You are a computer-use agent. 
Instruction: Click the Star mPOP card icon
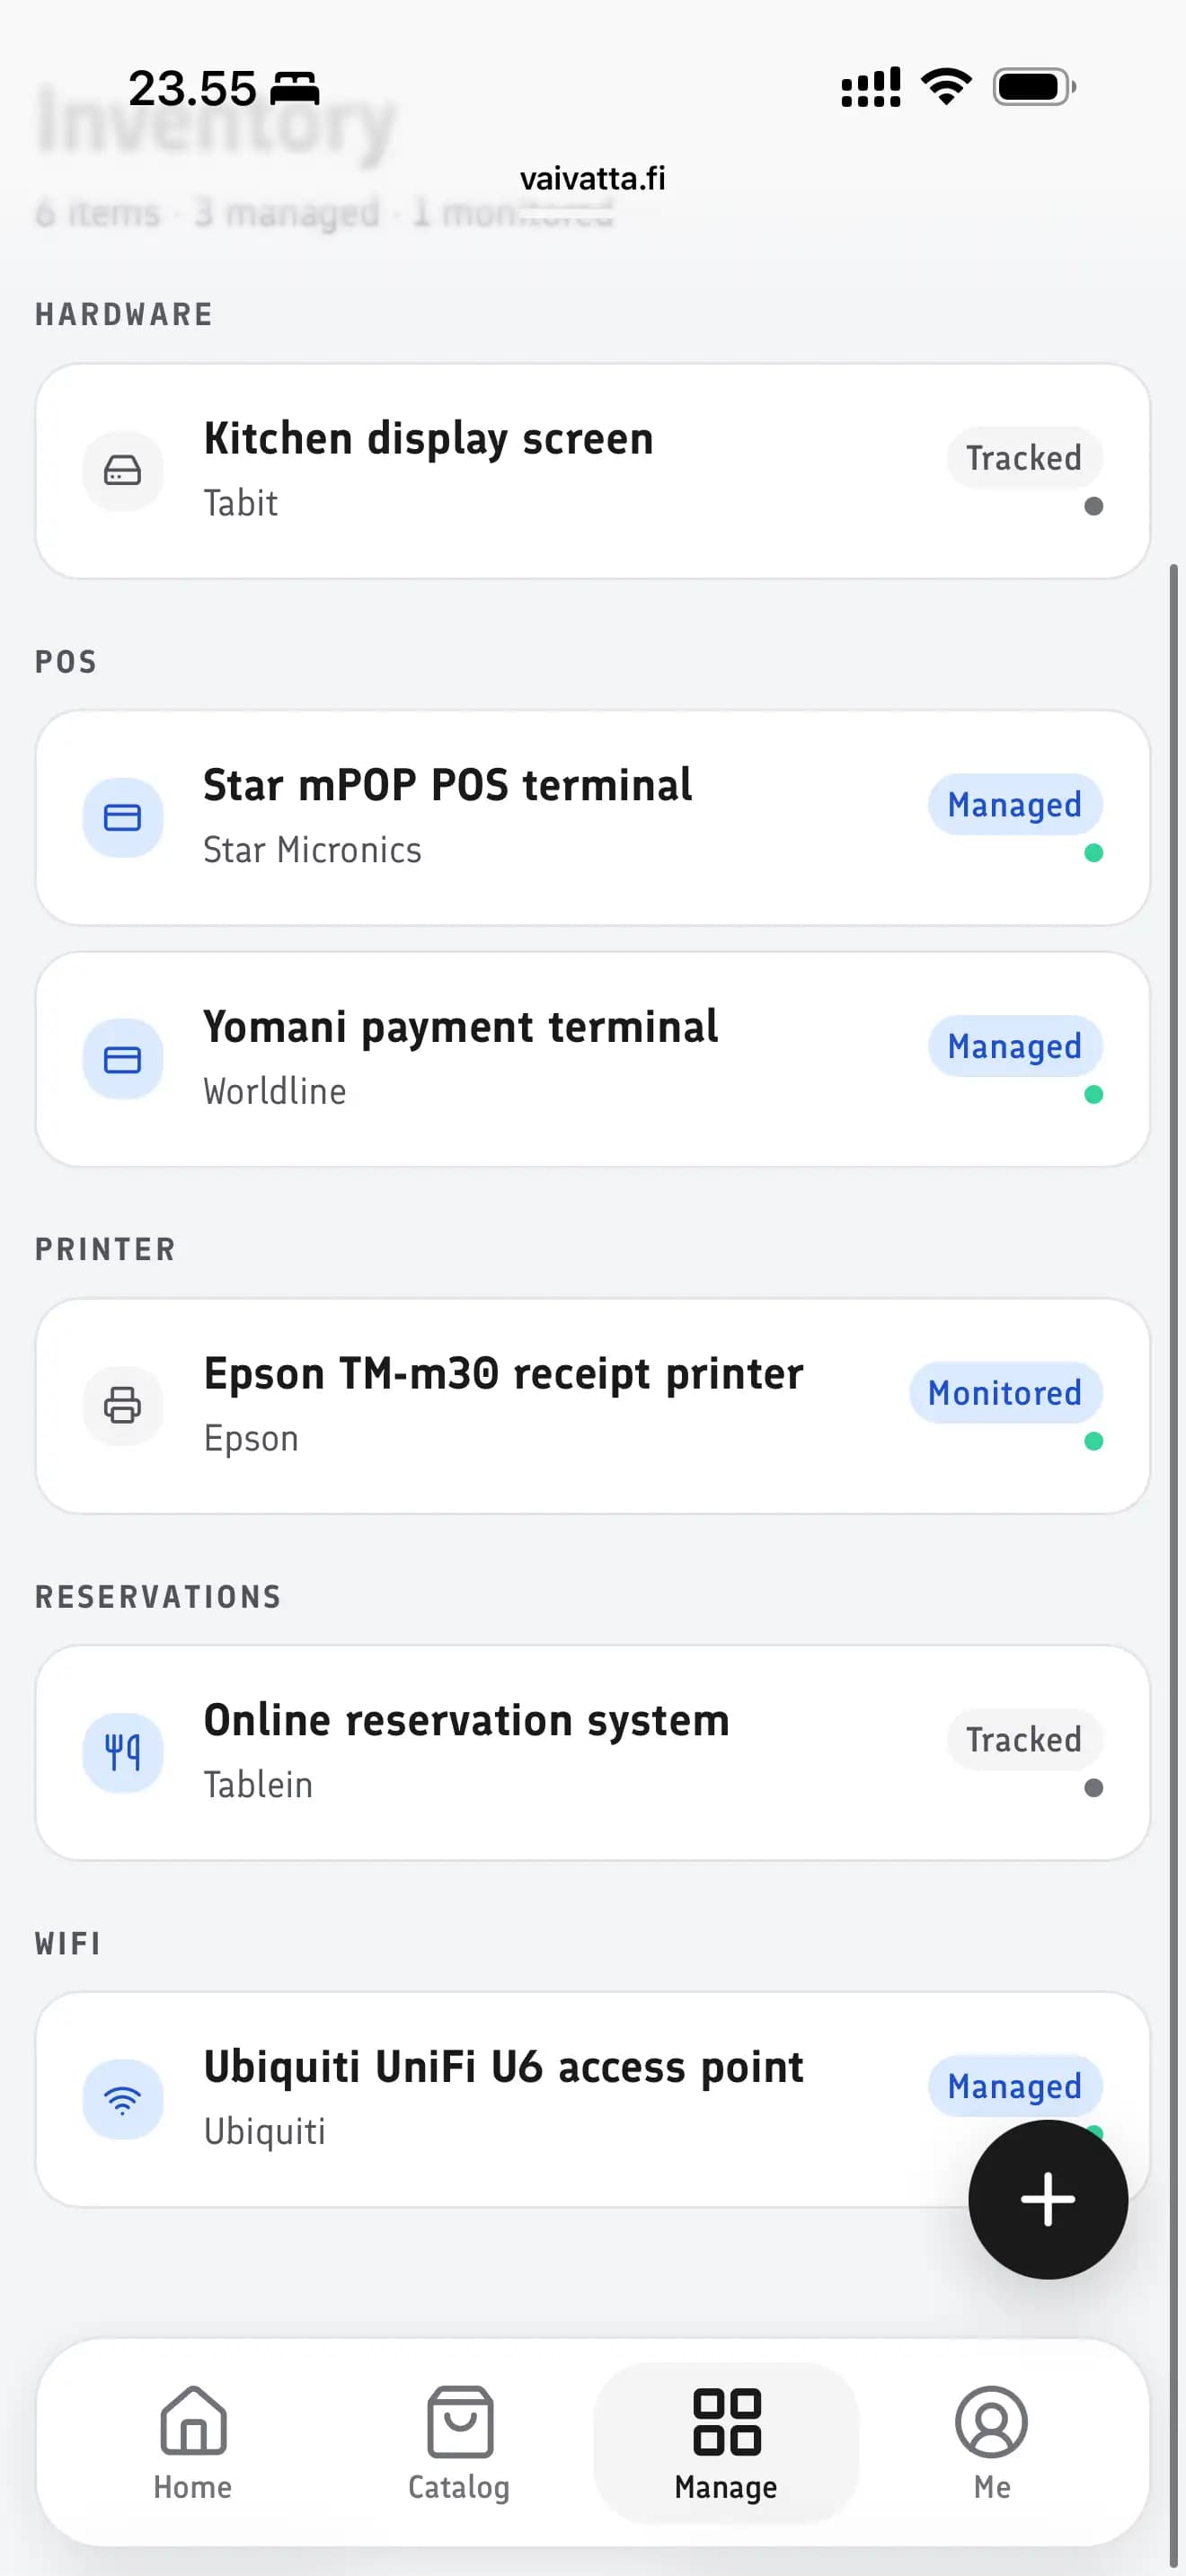(123, 817)
